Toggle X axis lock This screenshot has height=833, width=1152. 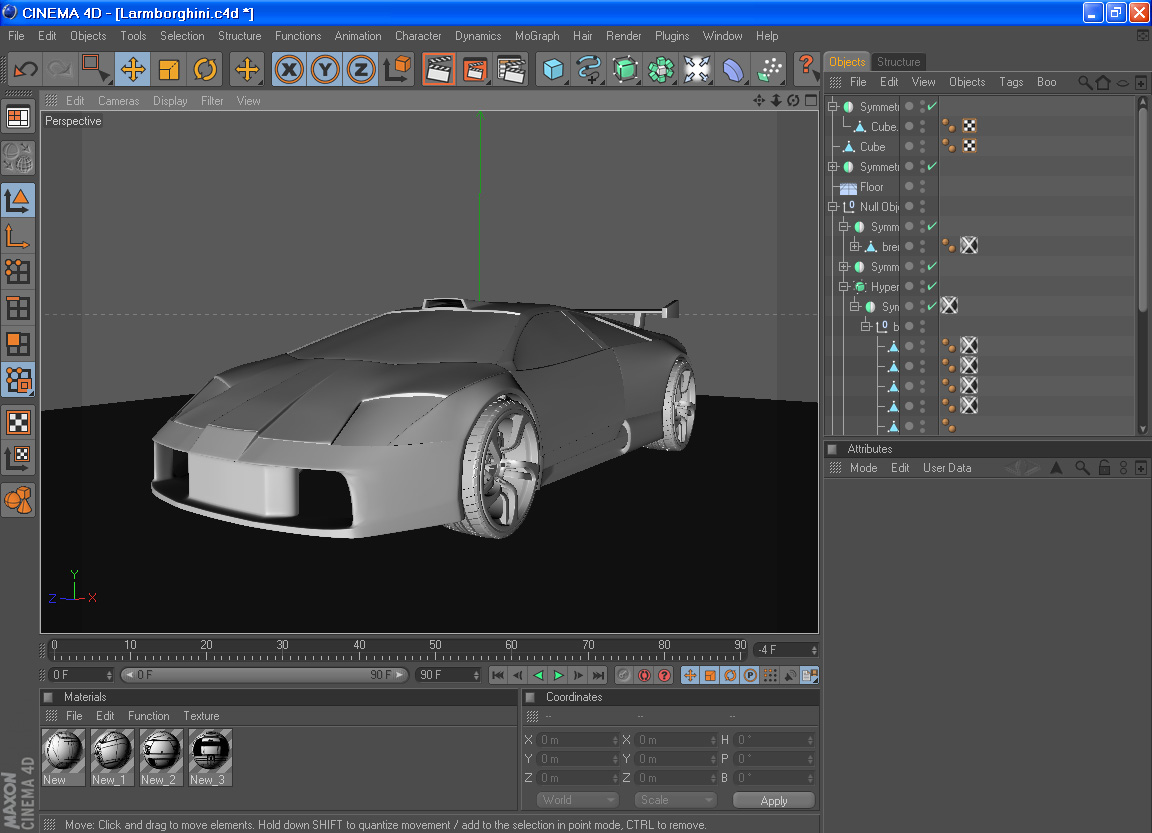point(289,70)
